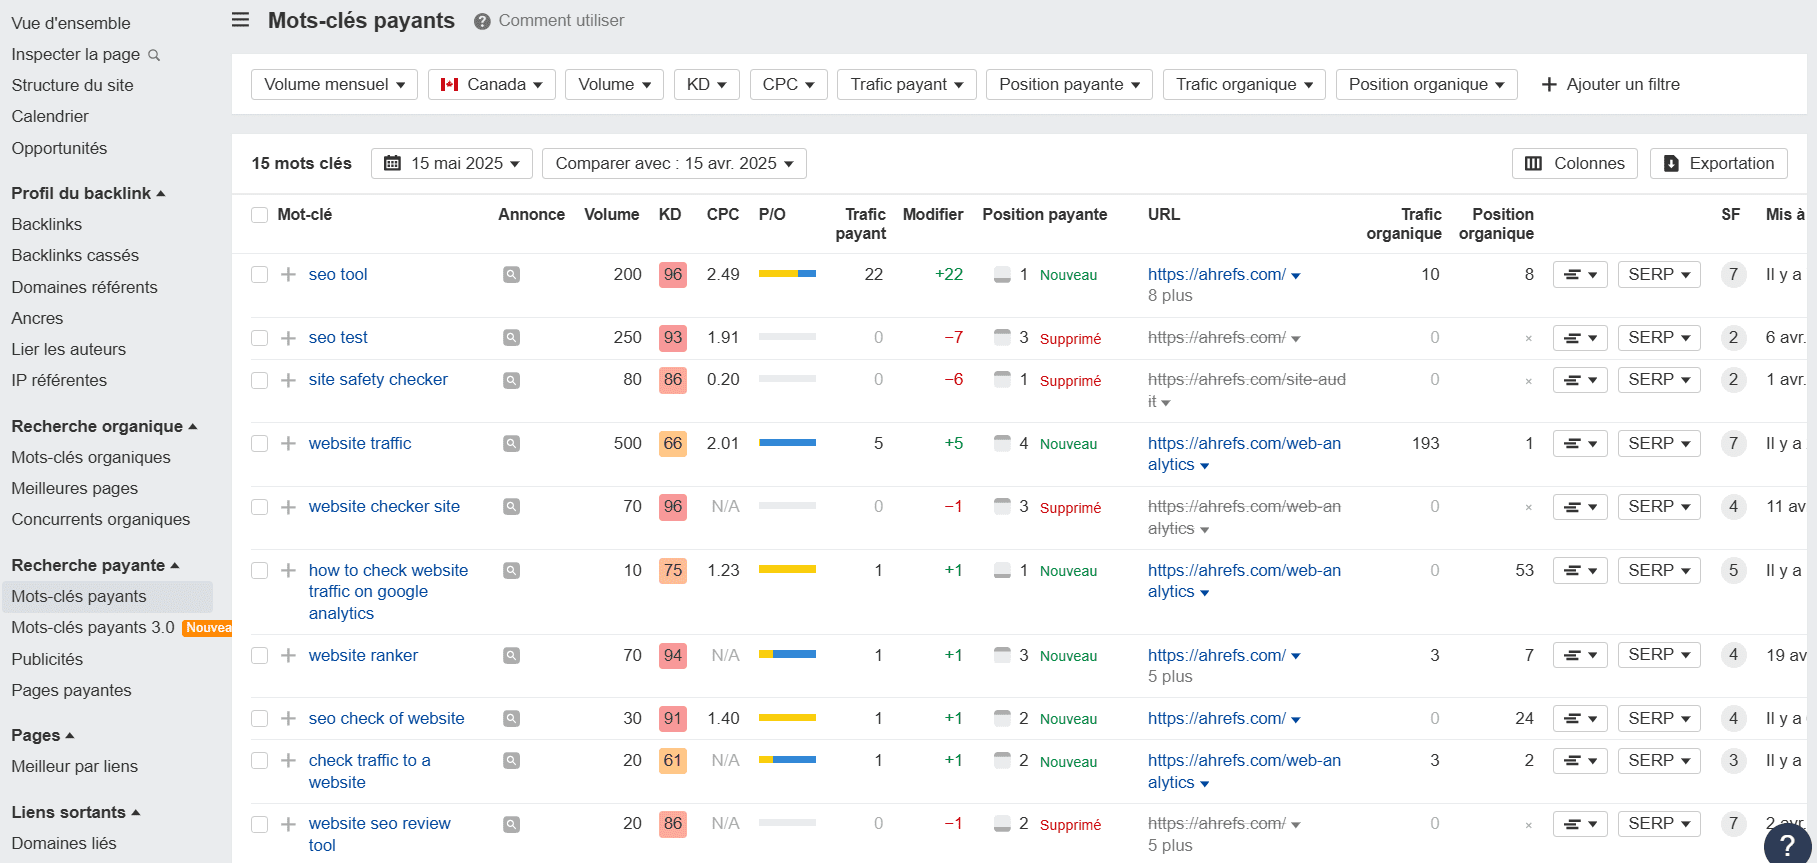The width and height of the screenshot is (1817, 863).
Task: Open 'Comparer avec : 15 avr. 2025' dropdown
Action: (x=674, y=163)
